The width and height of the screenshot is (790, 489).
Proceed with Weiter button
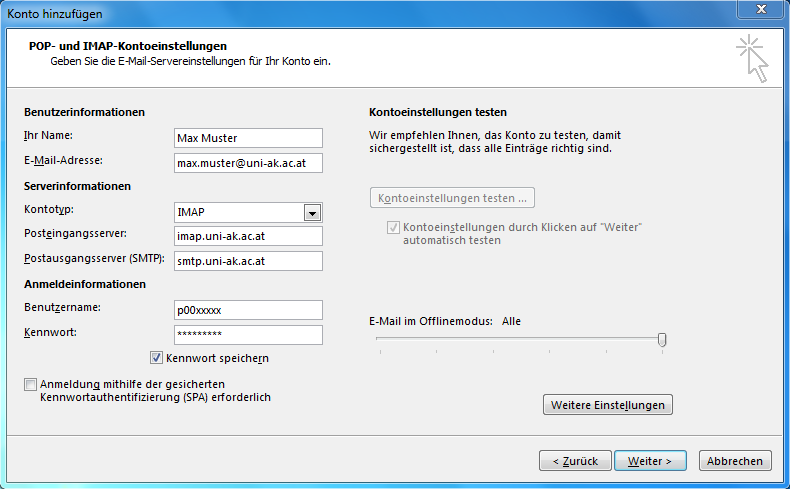pos(650,461)
